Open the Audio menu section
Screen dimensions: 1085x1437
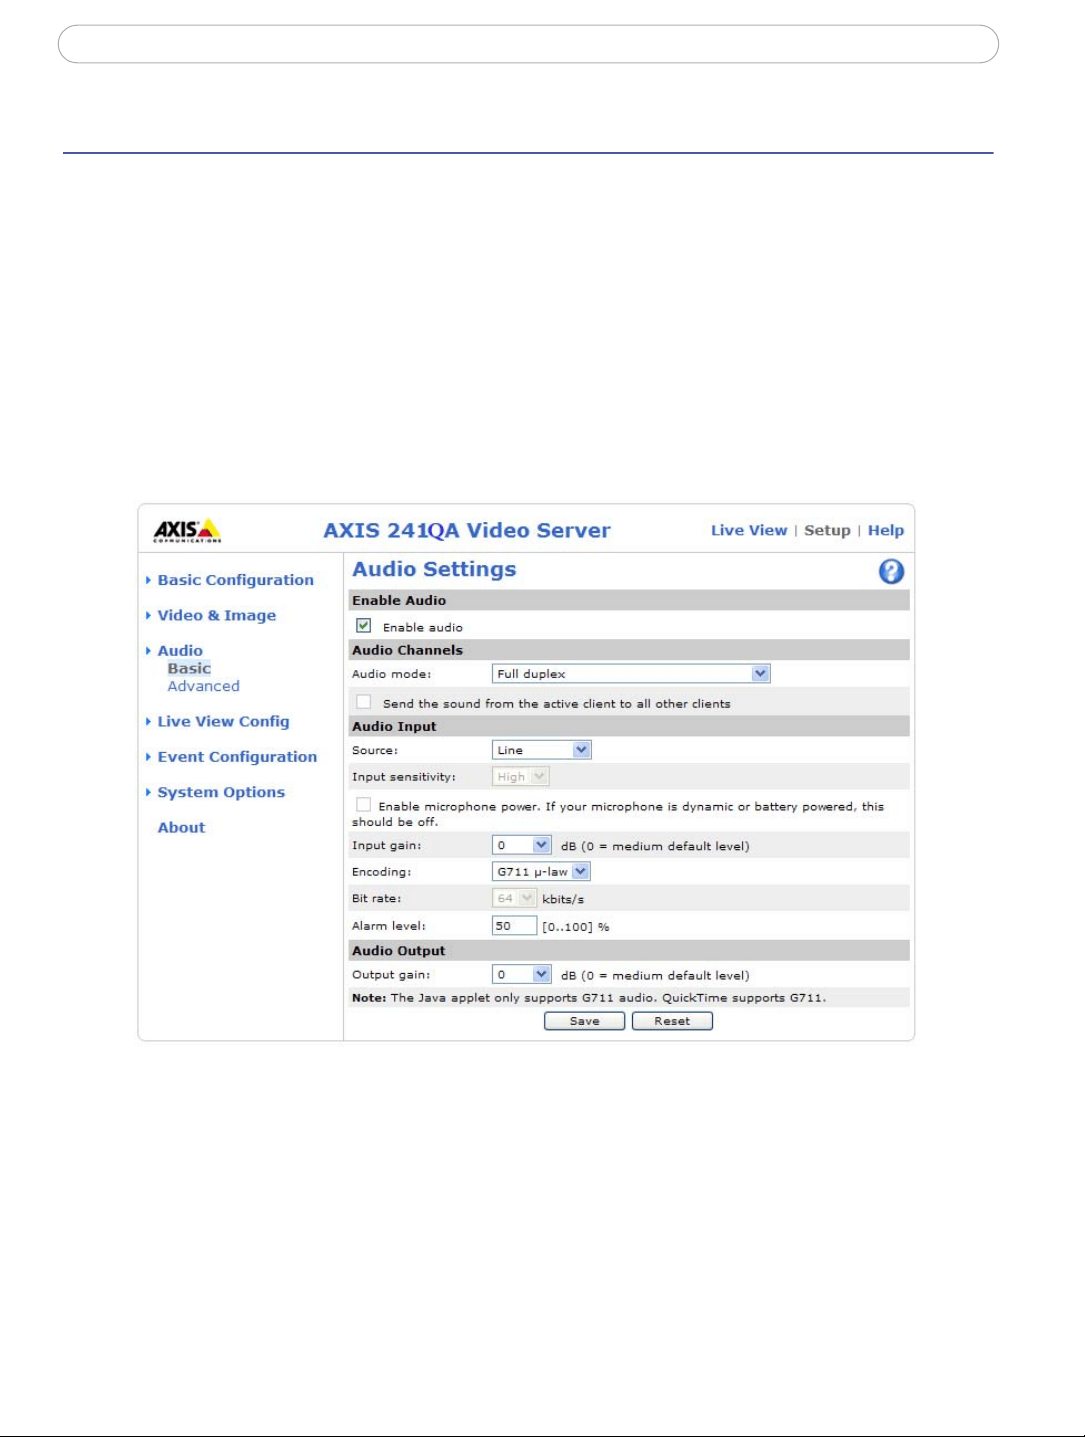coord(180,651)
